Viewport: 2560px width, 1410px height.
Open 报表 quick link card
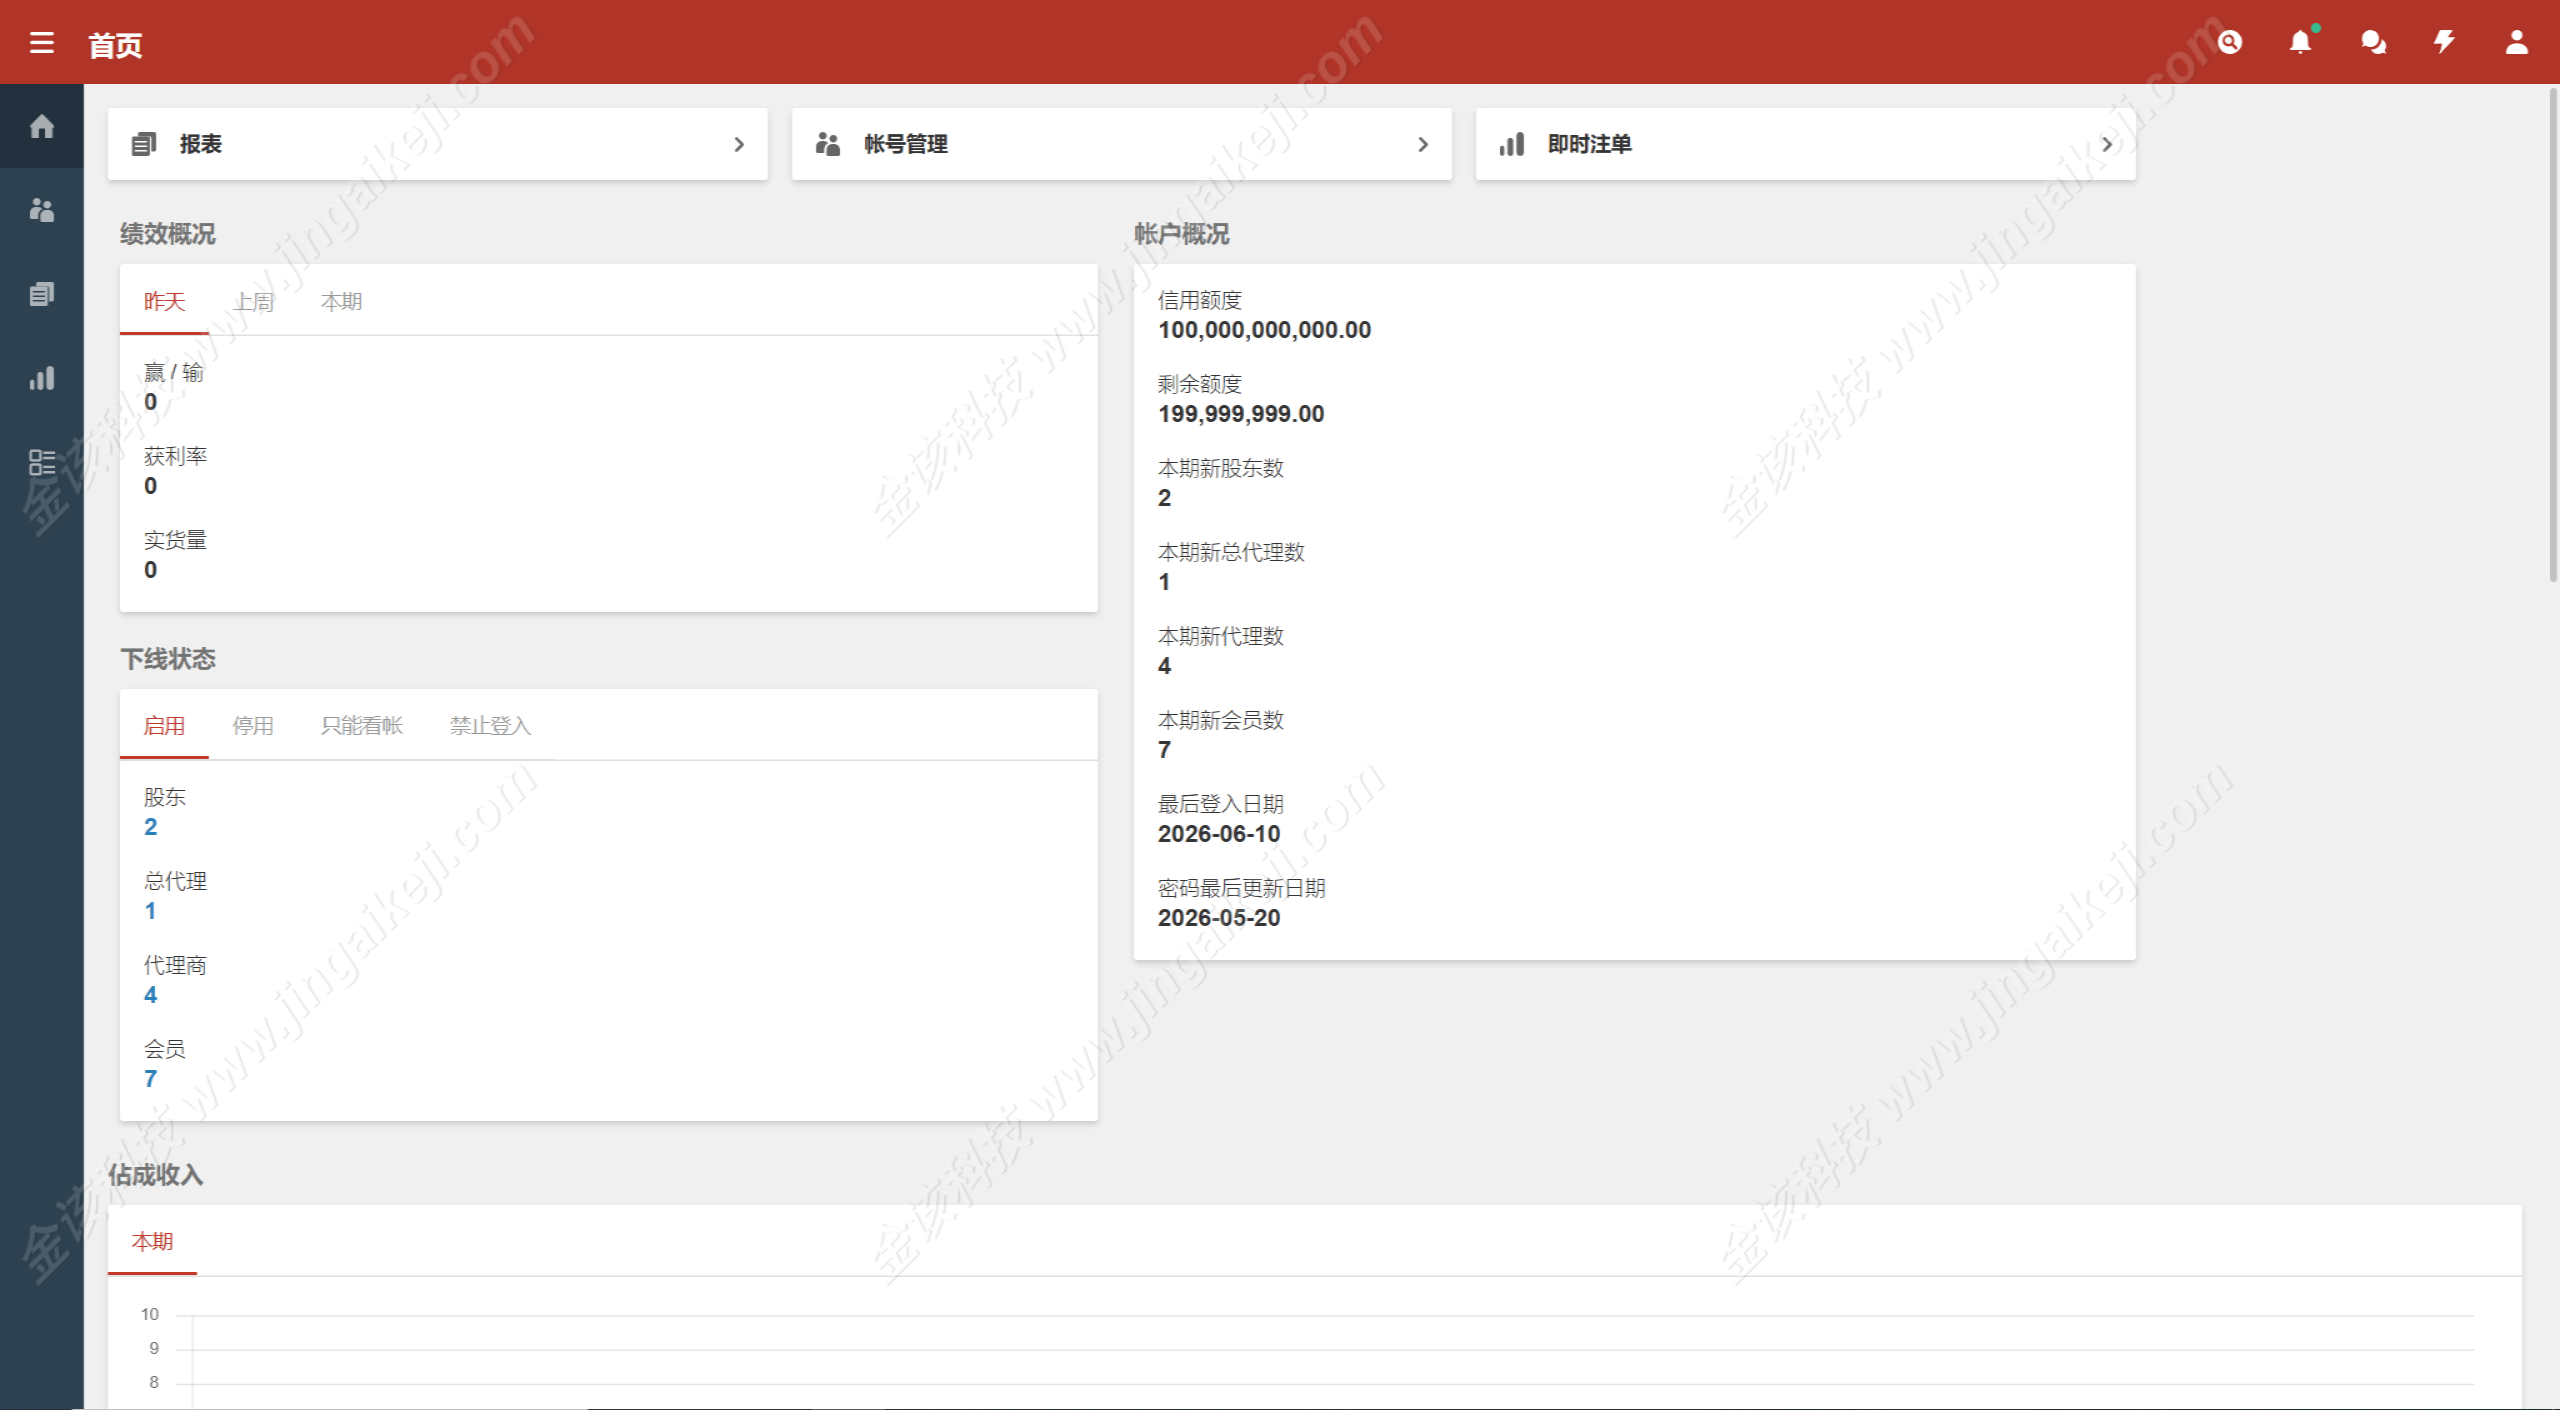click(438, 144)
